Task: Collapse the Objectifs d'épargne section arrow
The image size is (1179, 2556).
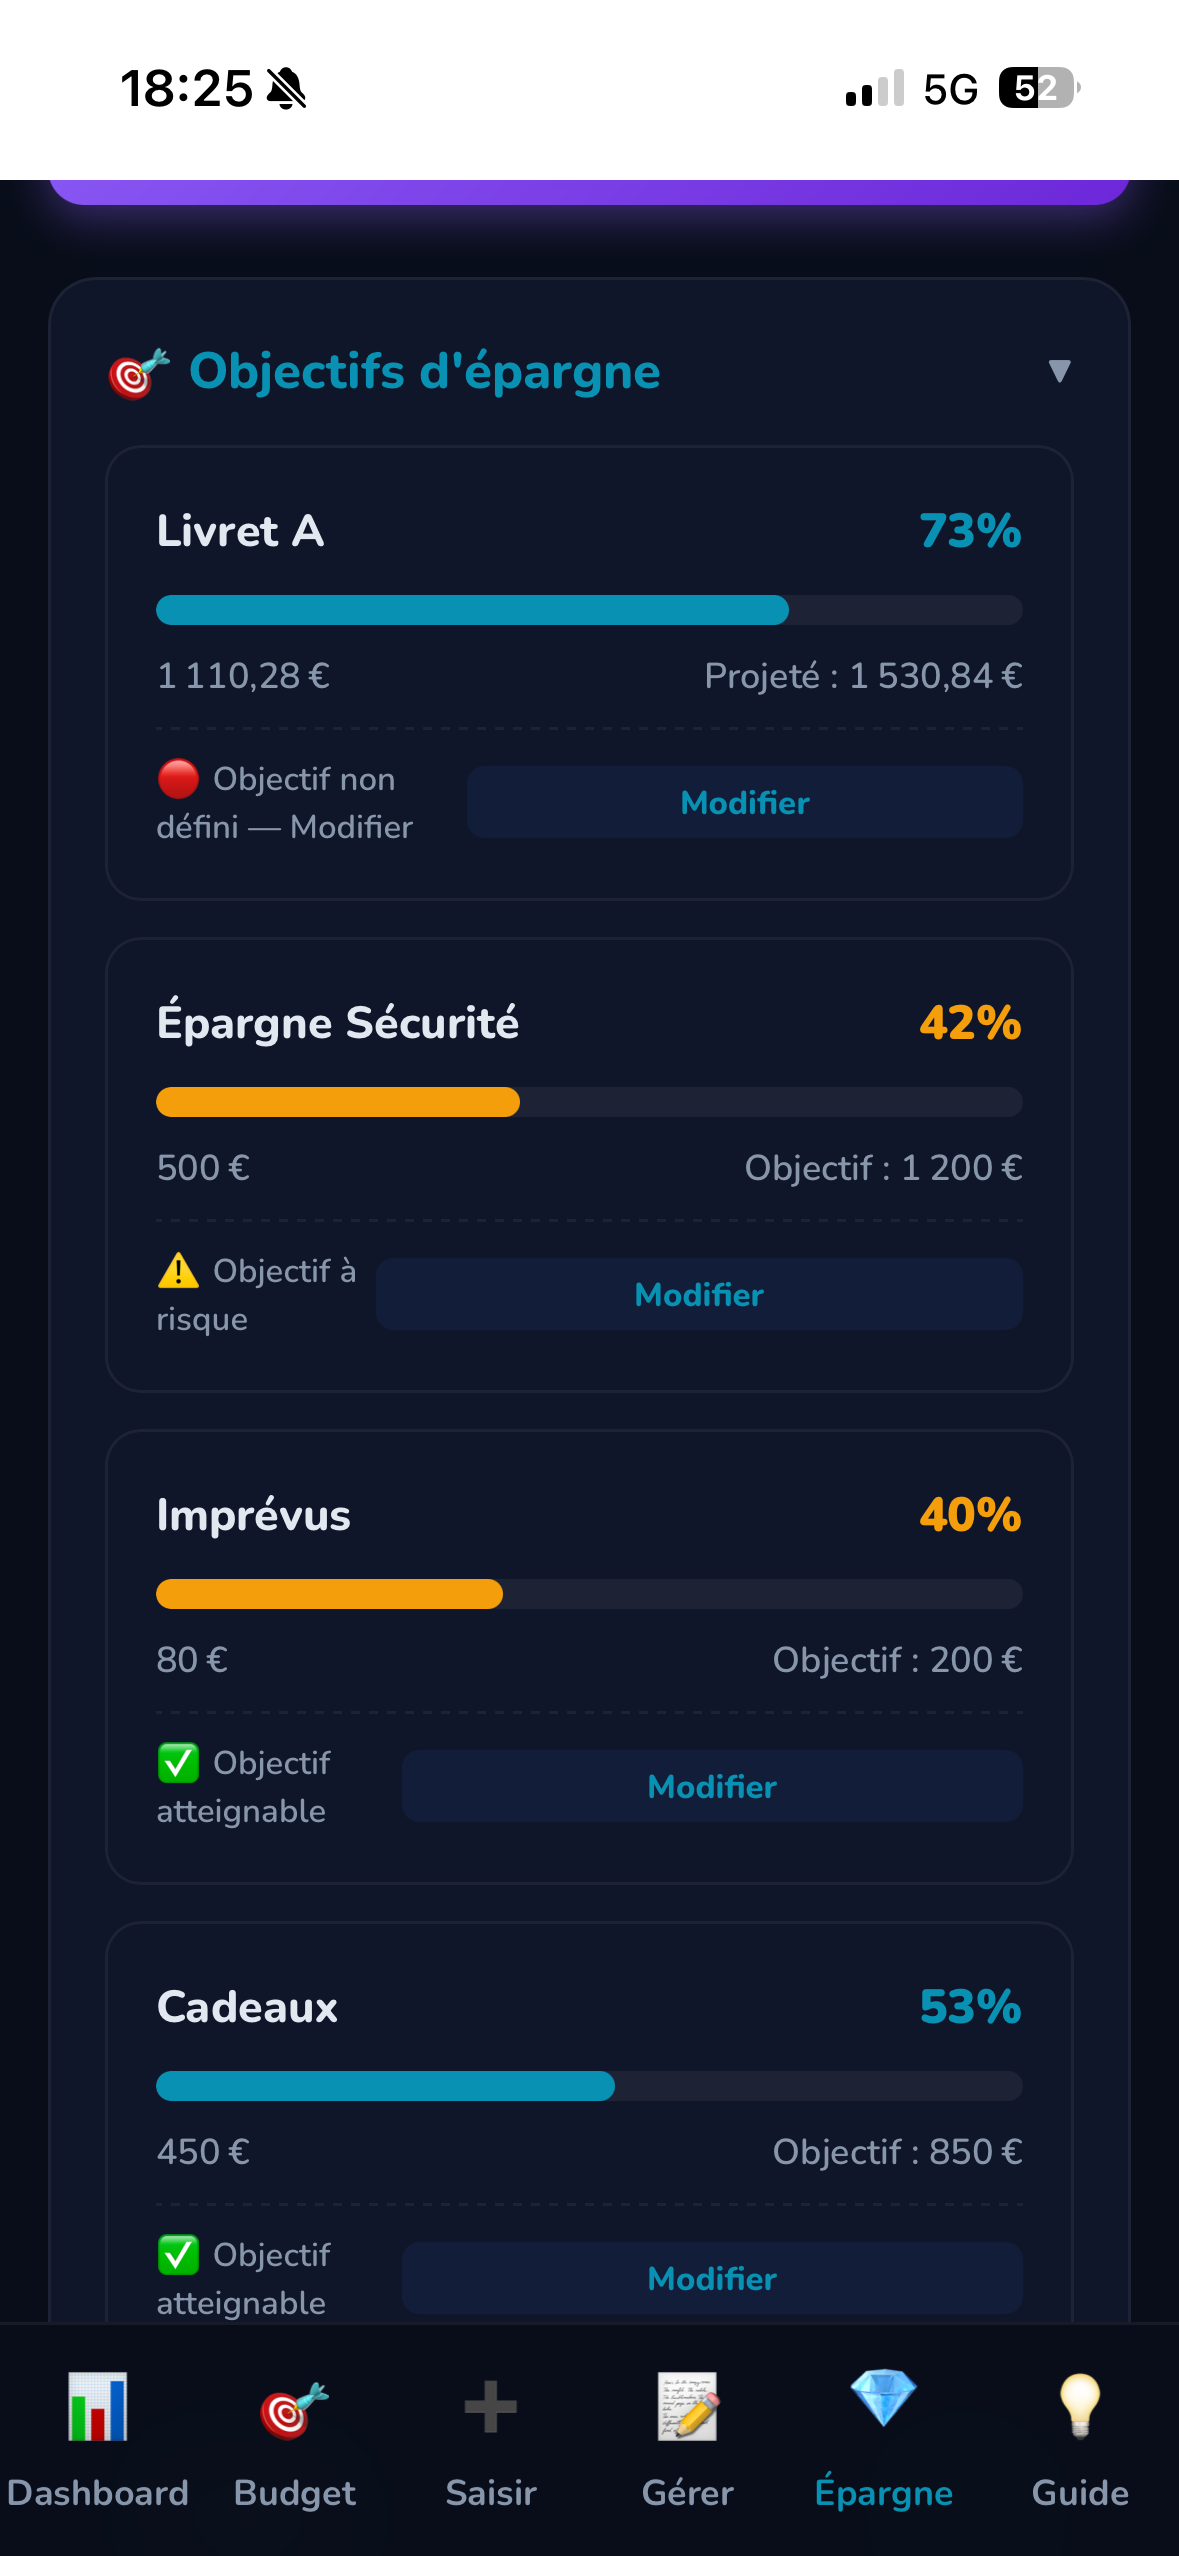Action: pyautogui.click(x=1059, y=371)
